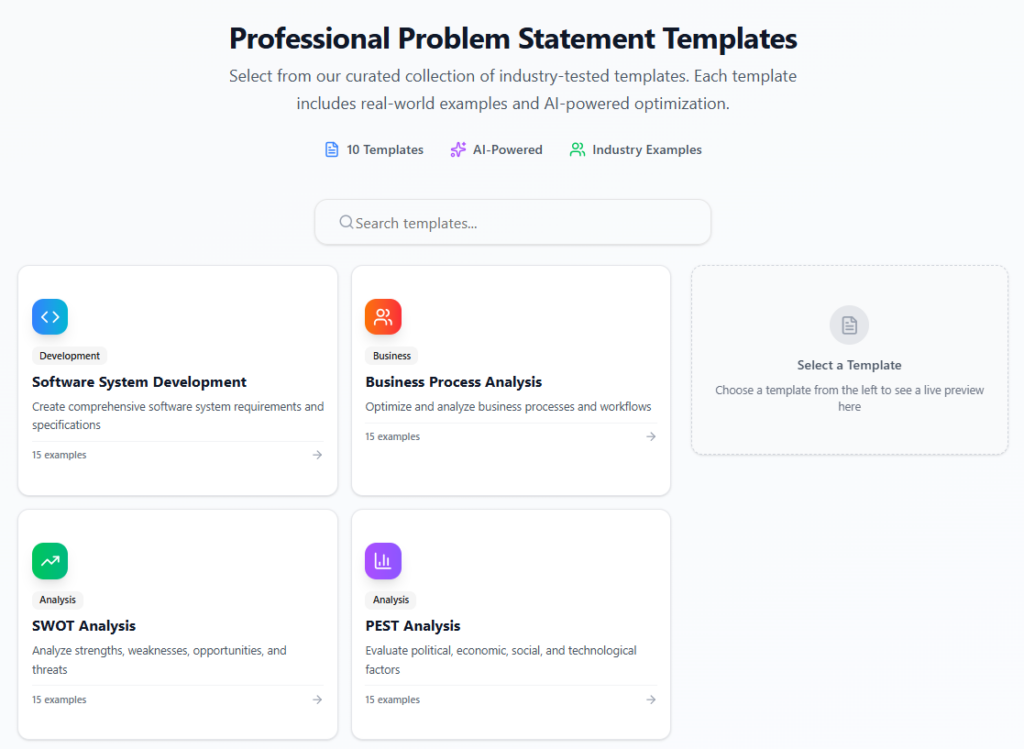
Task: Click the blue document icon beside 10 Templates
Action: coord(331,149)
